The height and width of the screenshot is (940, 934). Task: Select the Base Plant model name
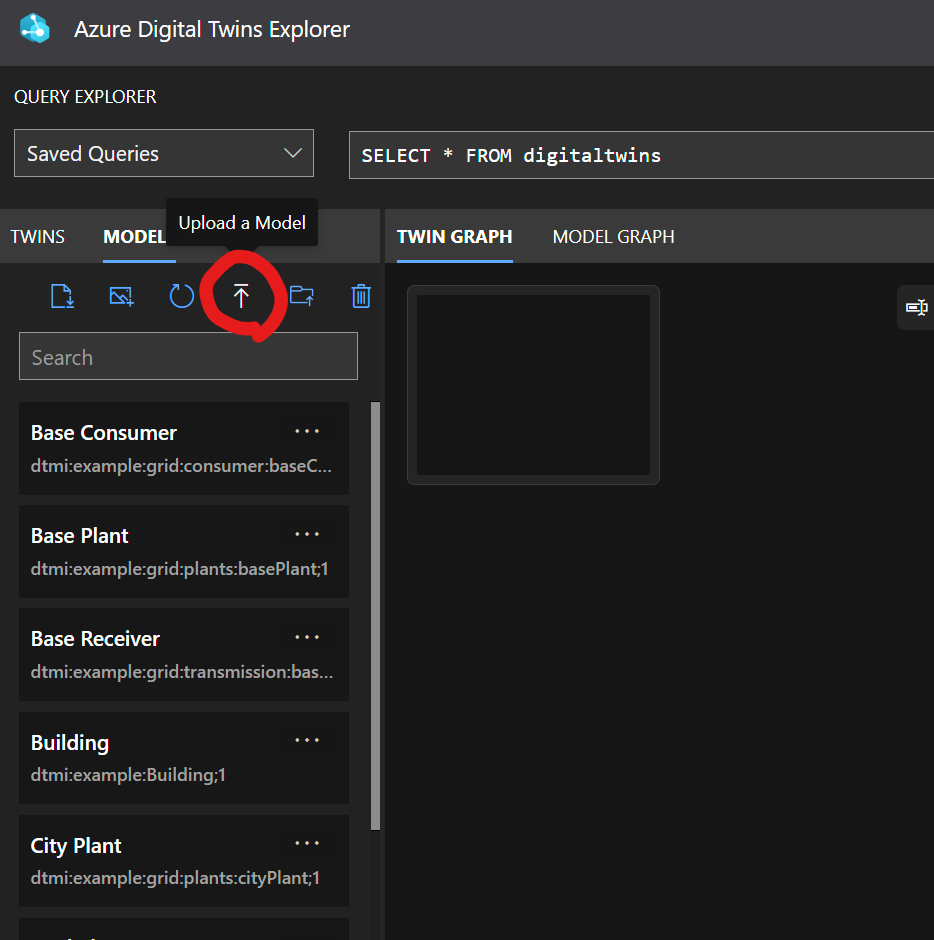click(x=80, y=536)
